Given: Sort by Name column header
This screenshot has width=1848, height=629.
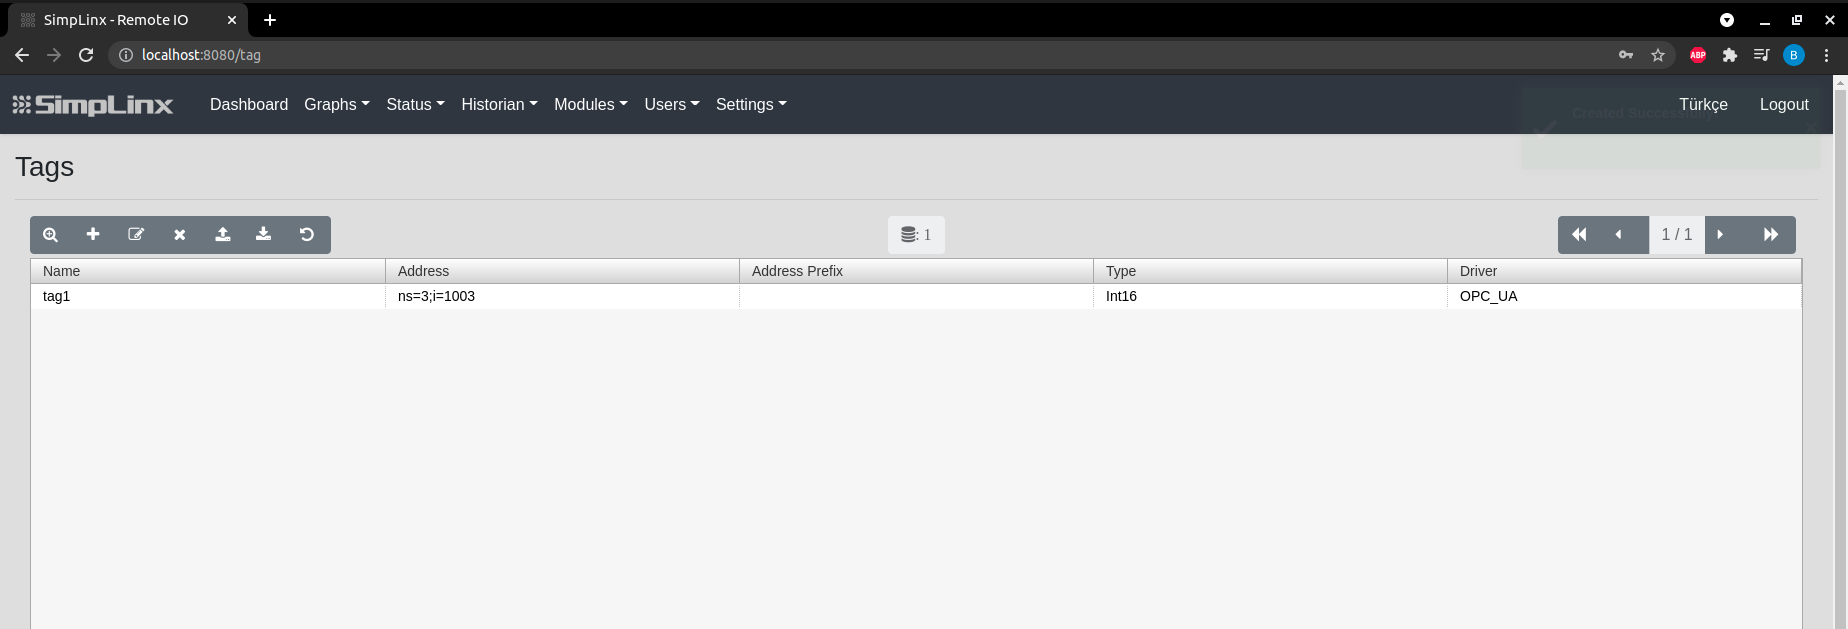Looking at the screenshot, I should pyautogui.click(x=208, y=271).
